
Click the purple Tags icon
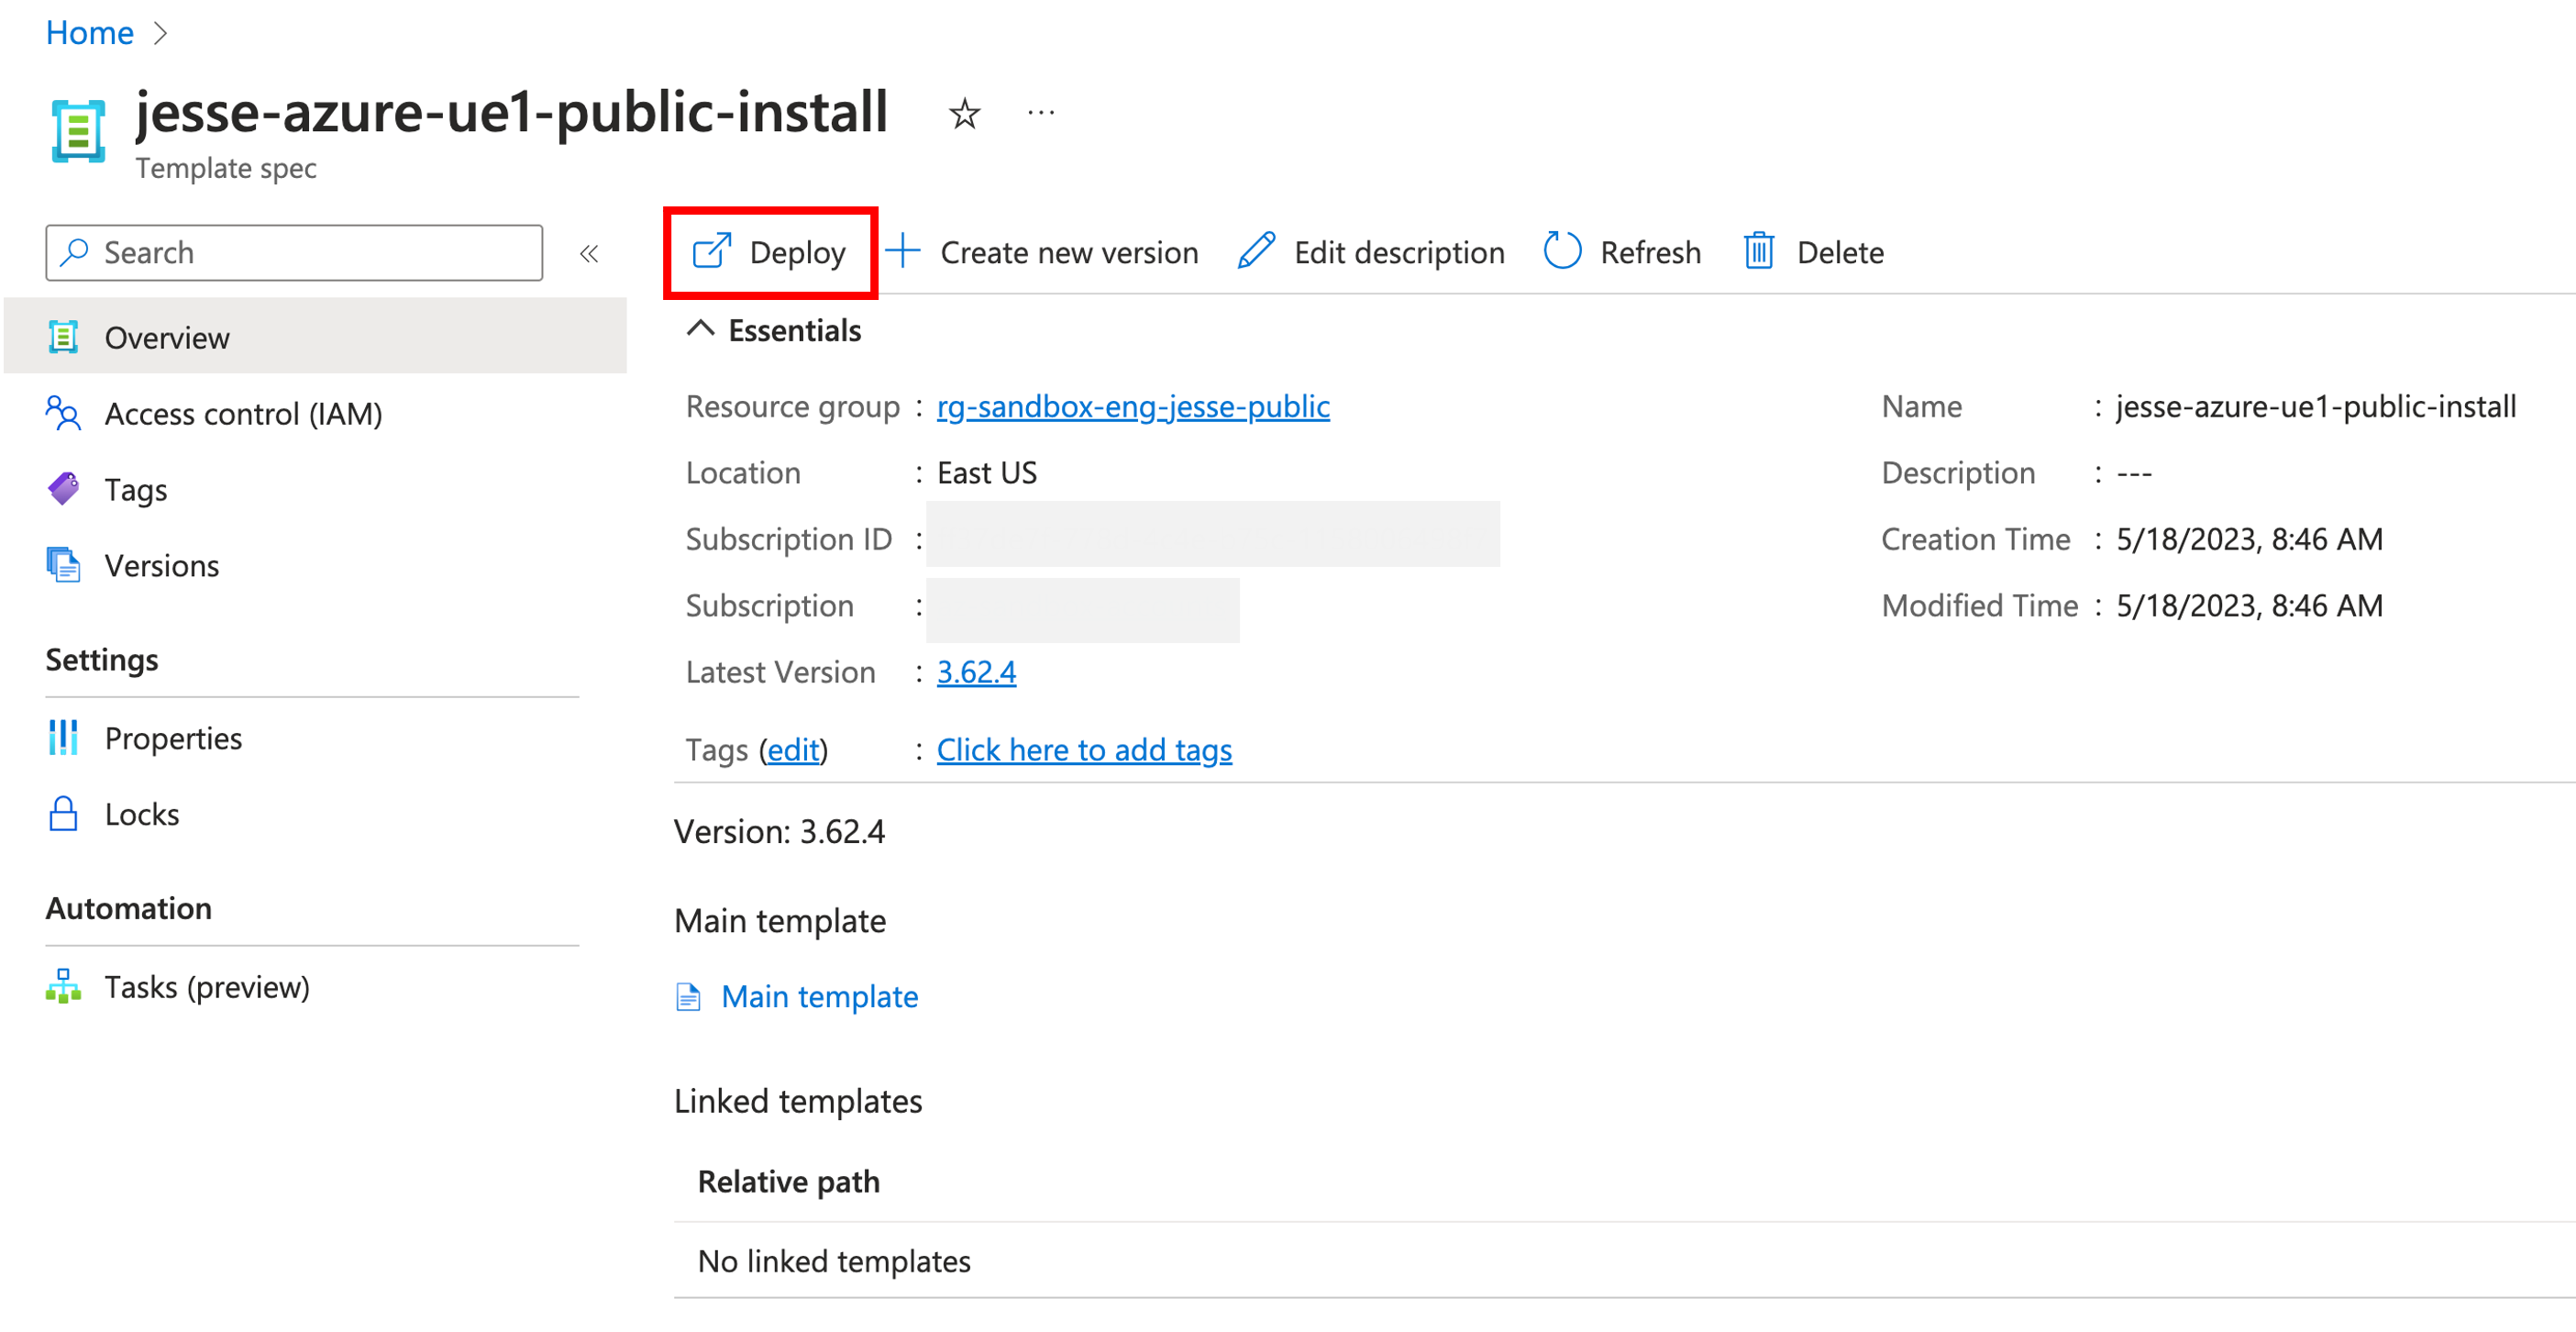coord(63,489)
